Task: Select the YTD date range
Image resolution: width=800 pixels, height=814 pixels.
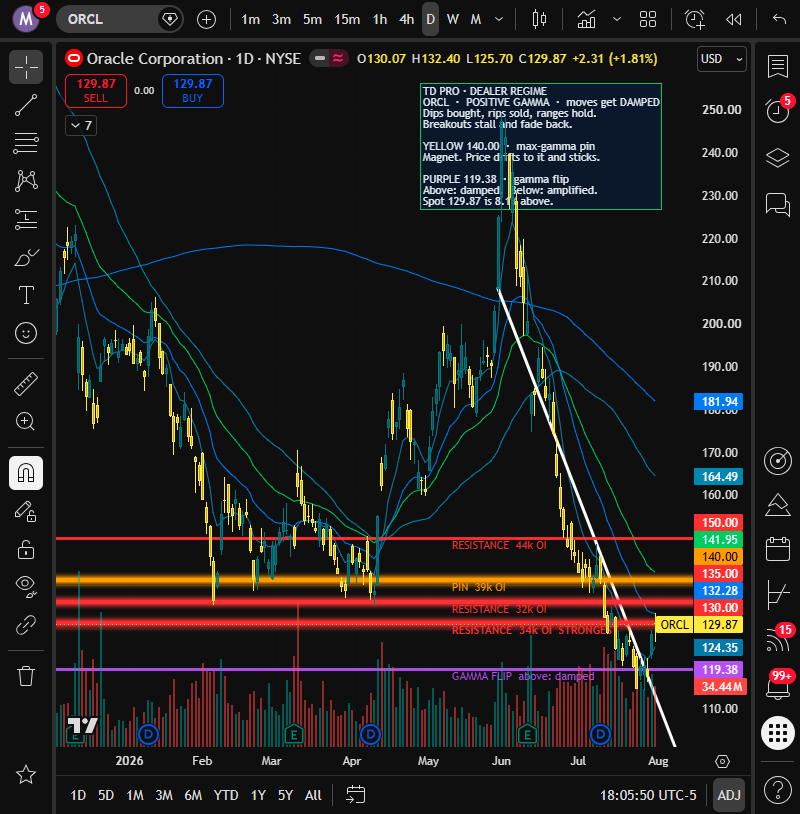Action: (226, 795)
